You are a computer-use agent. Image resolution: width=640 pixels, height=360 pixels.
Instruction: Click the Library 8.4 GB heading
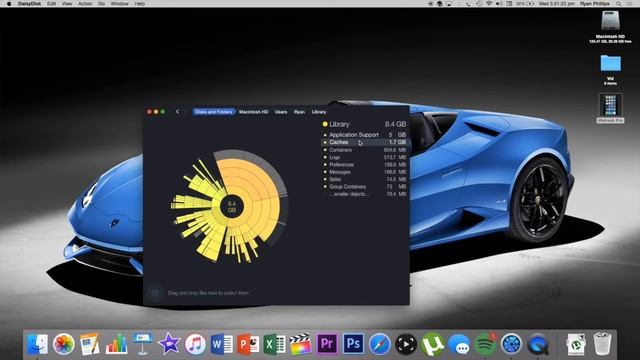364,124
